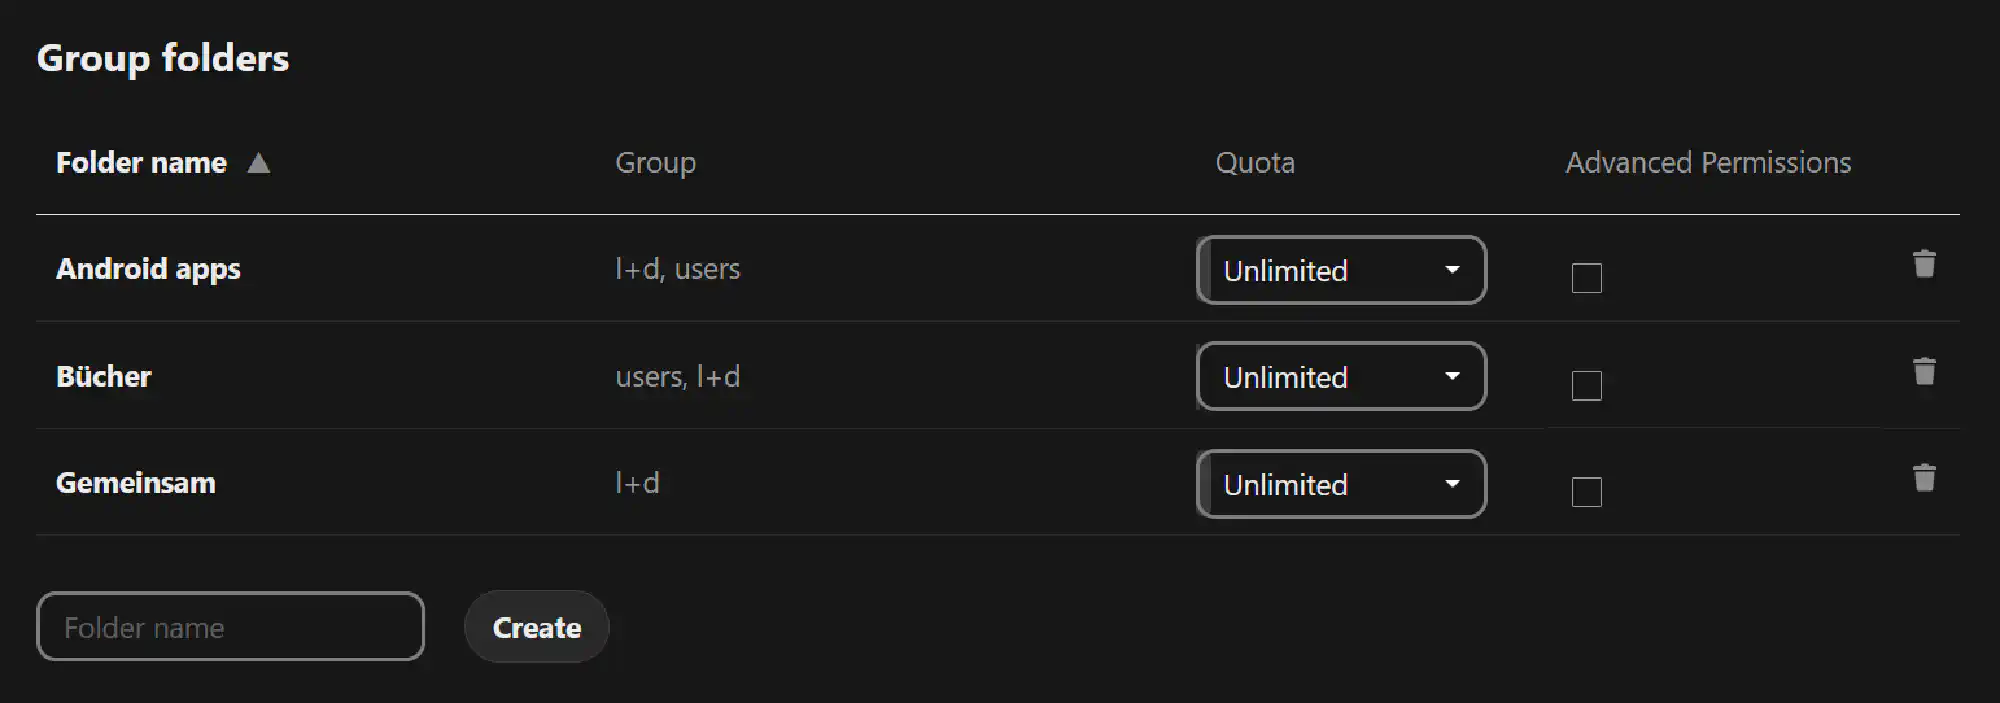Screen dimensions: 2000x703
Task: Select the Gemeinsam folder name to rename
Action: point(136,483)
